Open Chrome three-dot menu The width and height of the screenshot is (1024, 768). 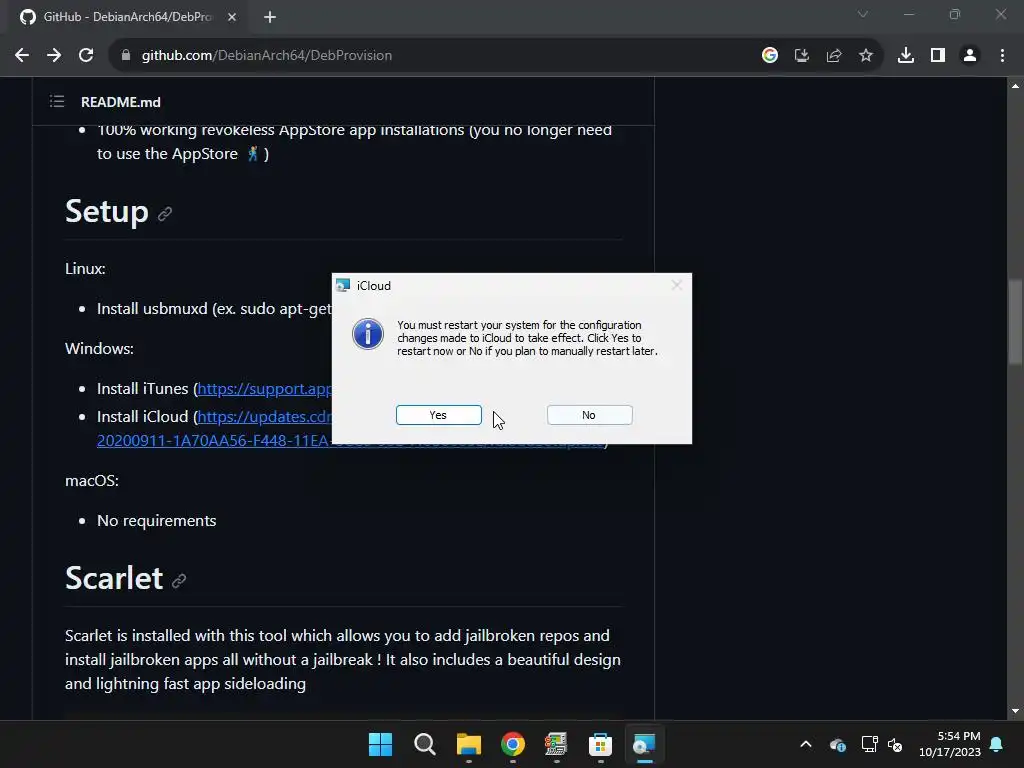[x=1002, y=56]
